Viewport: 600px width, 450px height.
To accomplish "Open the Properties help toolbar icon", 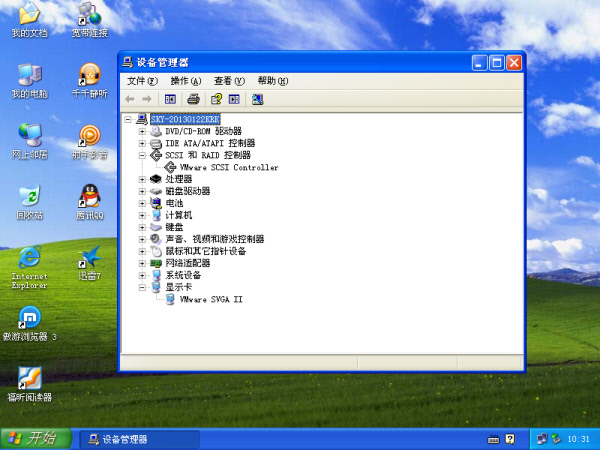I will point(216,99).
